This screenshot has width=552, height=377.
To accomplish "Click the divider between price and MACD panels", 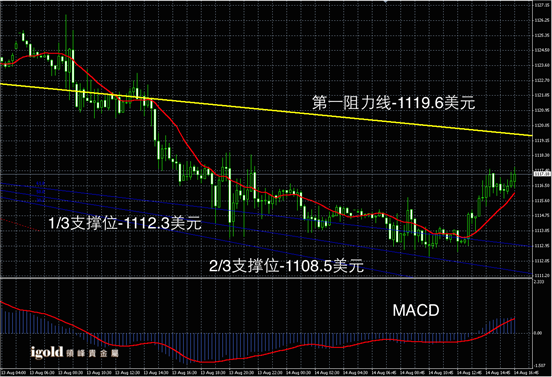I will [x=266, y=278].
